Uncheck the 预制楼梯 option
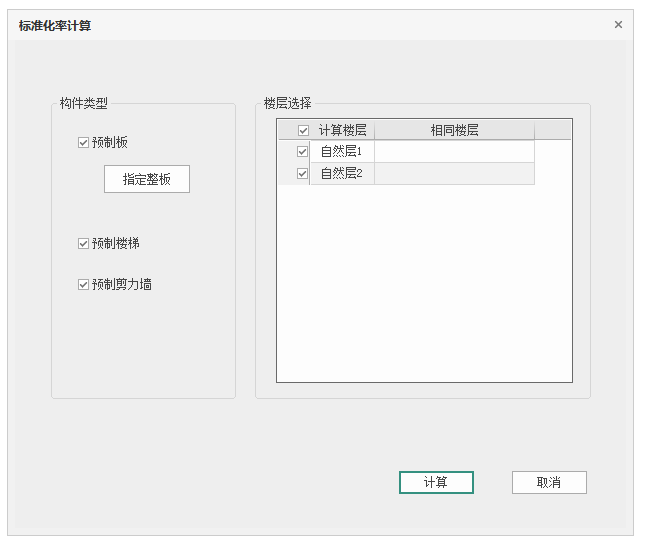The width and height of the screenshot is (645, 541). tap(84, 244)
